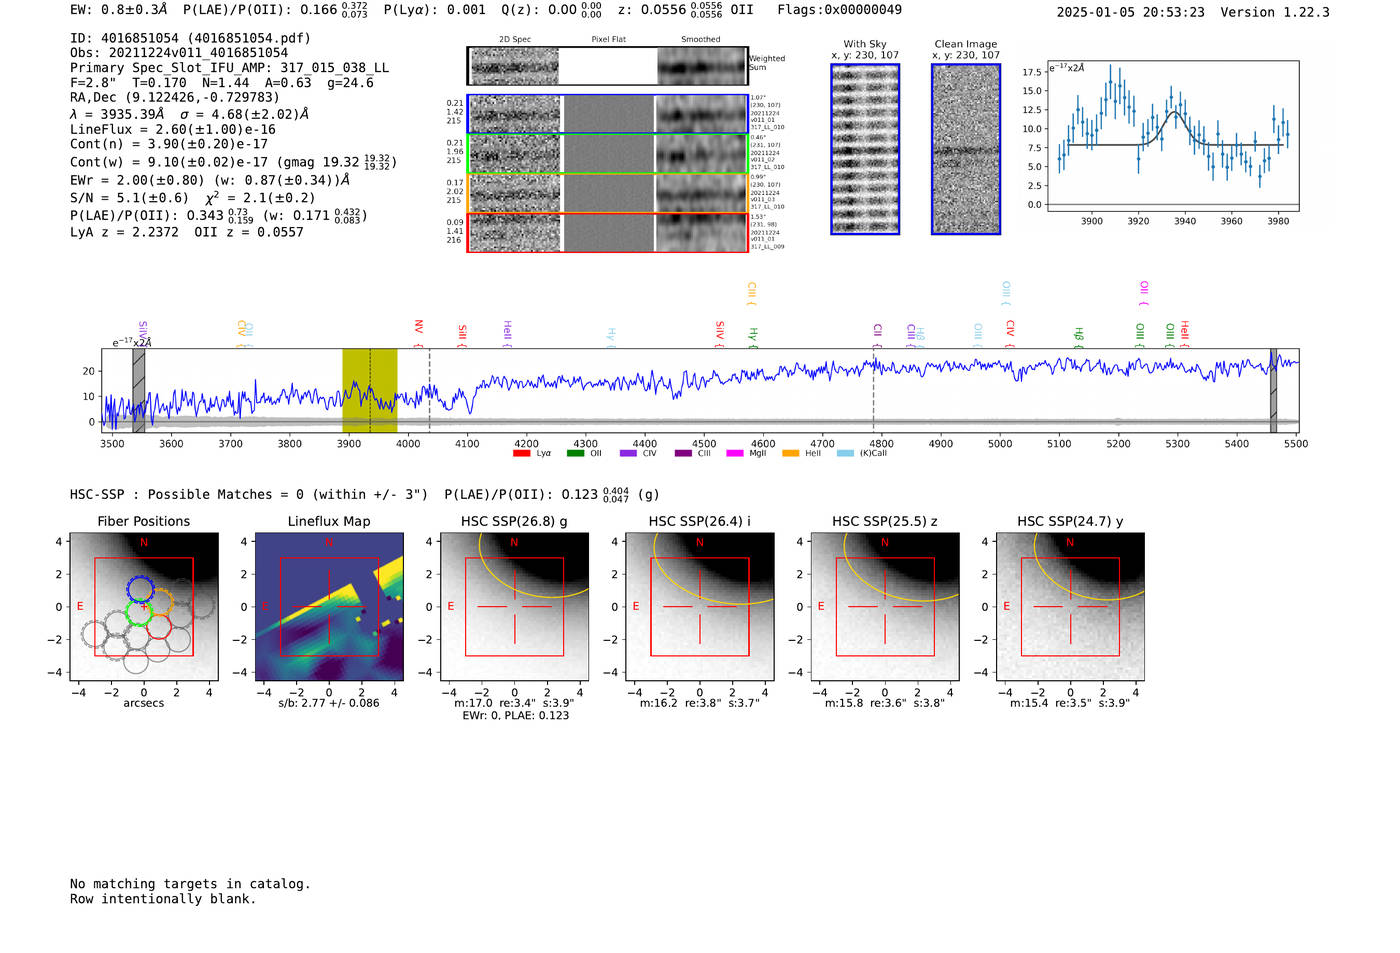Click the s/b: 2.77 +/- 0.086 caption
Viewport: 1400px width, 953px height.
coord(329,703)
